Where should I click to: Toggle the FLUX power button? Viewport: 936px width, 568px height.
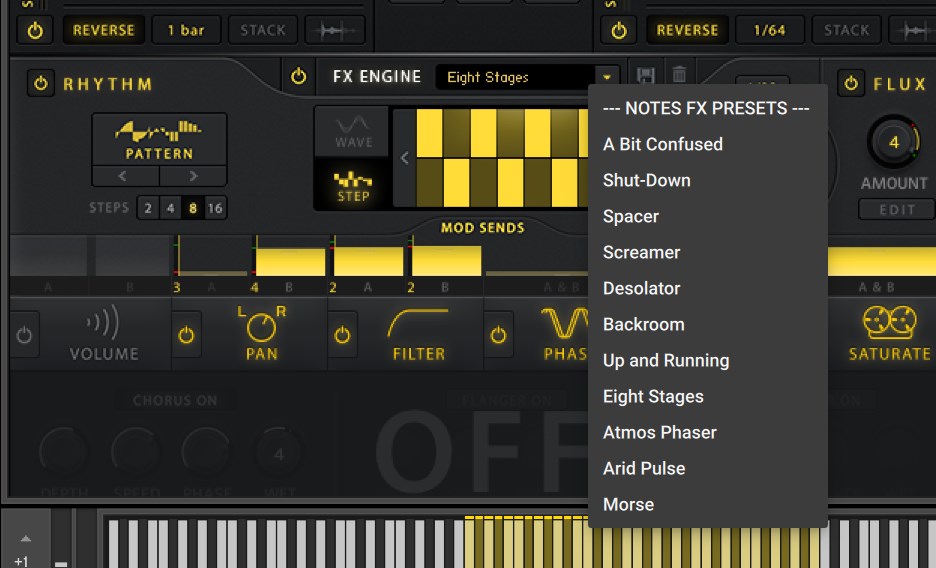(x=851, y=84)
